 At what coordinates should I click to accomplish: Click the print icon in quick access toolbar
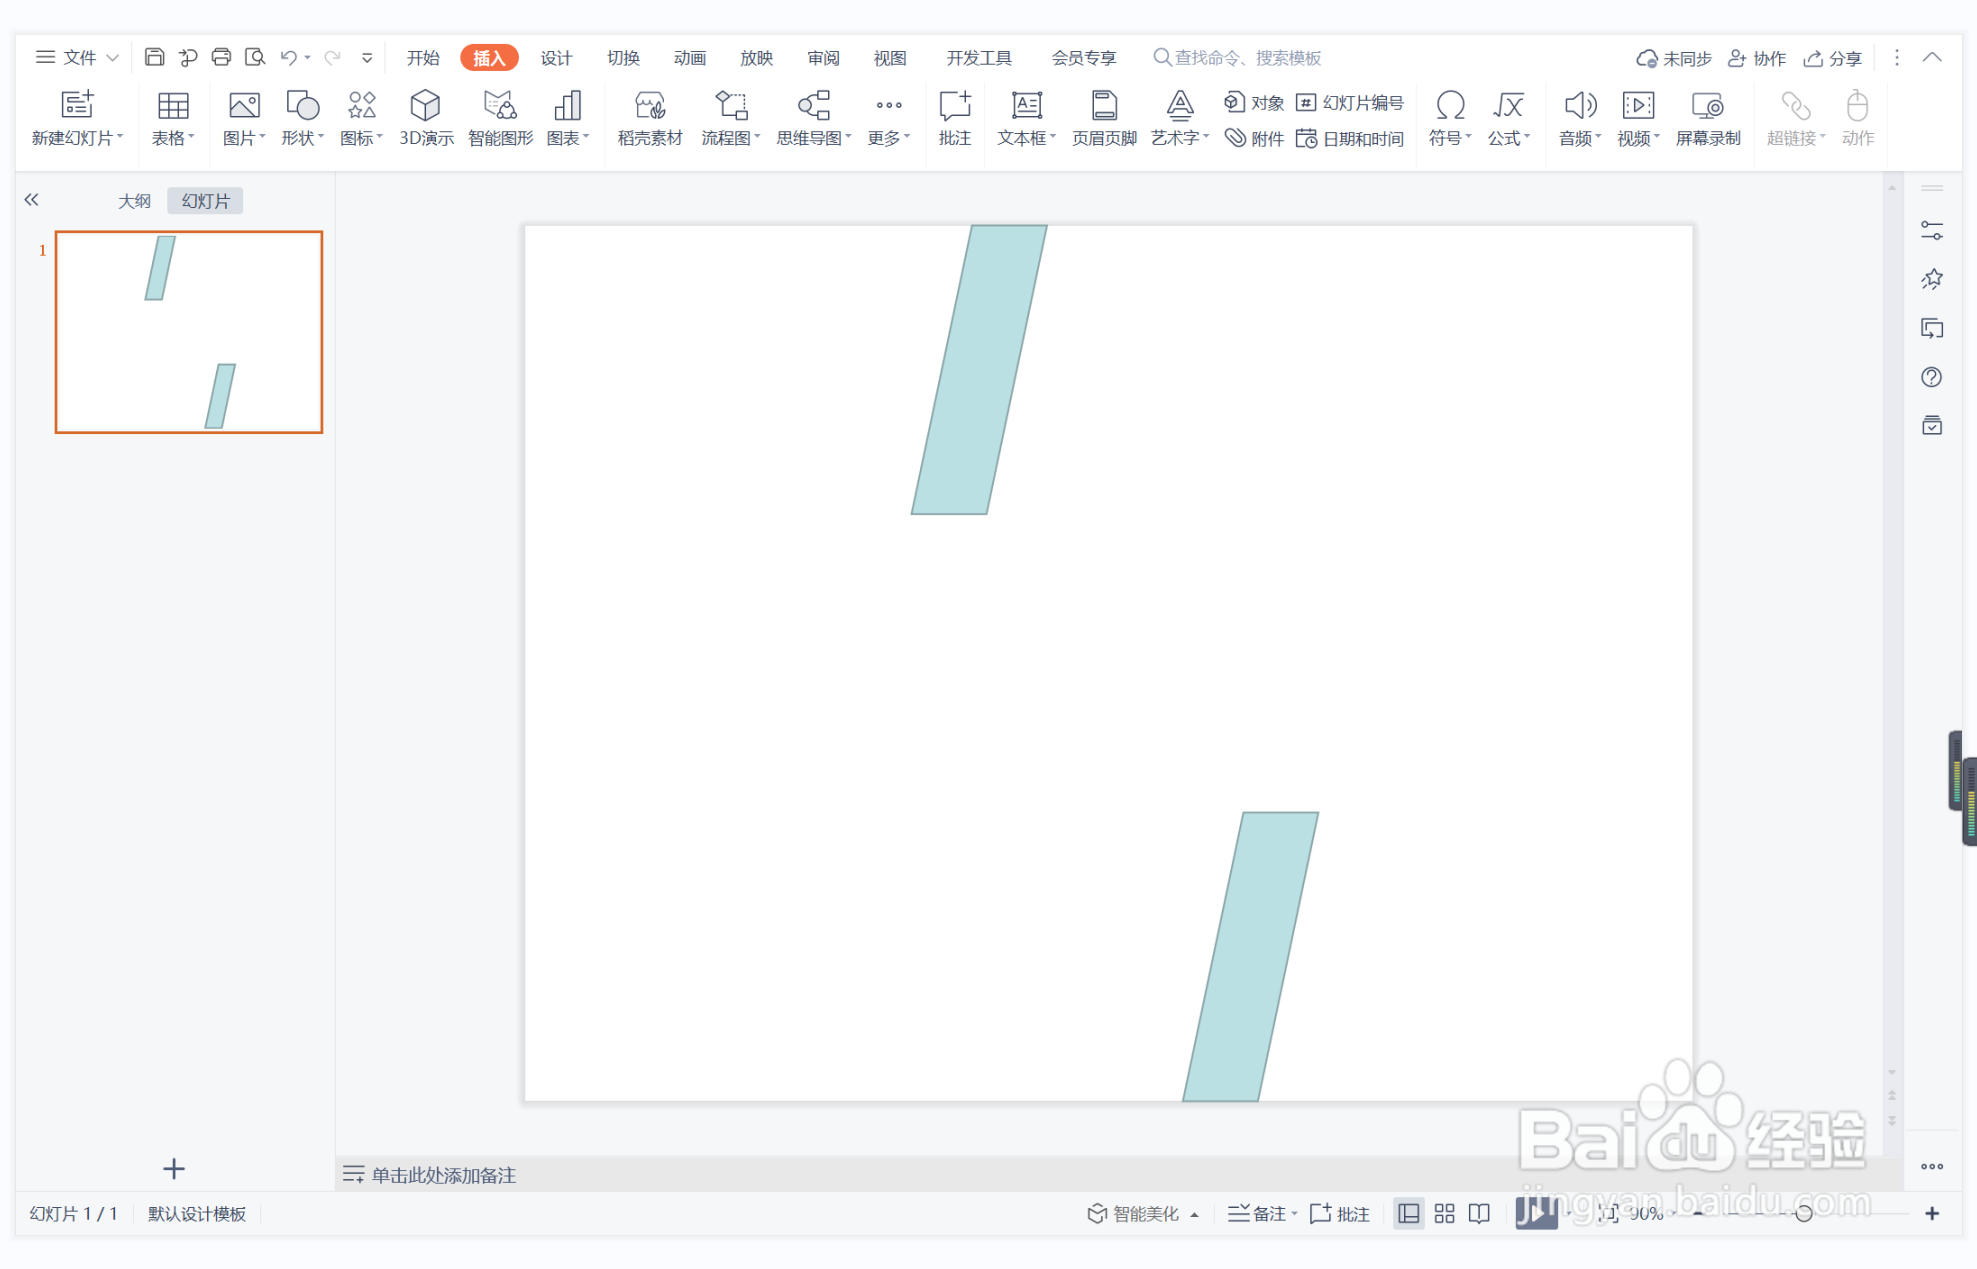tap(221, 57)
